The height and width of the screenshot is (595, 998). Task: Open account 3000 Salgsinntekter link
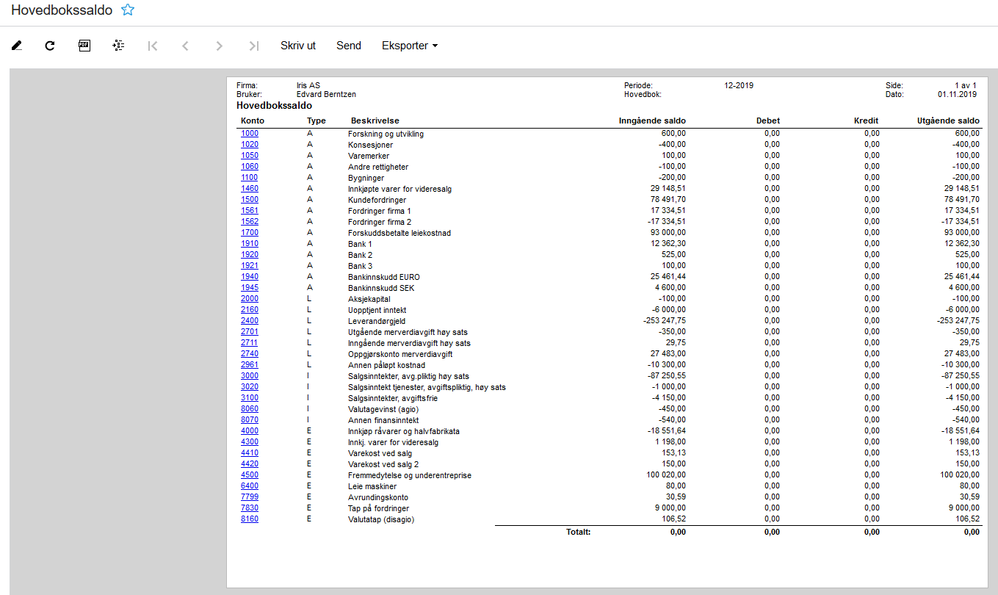[250, 376]
